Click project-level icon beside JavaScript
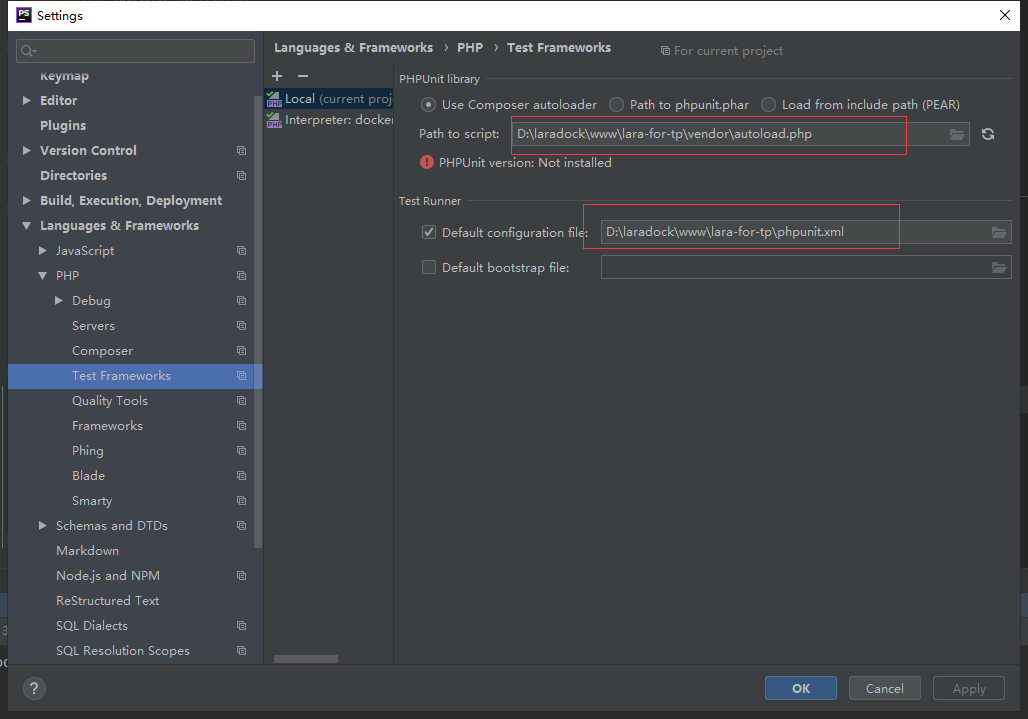The height and width of the screenshot is (719, 1028). pos(241,251)
